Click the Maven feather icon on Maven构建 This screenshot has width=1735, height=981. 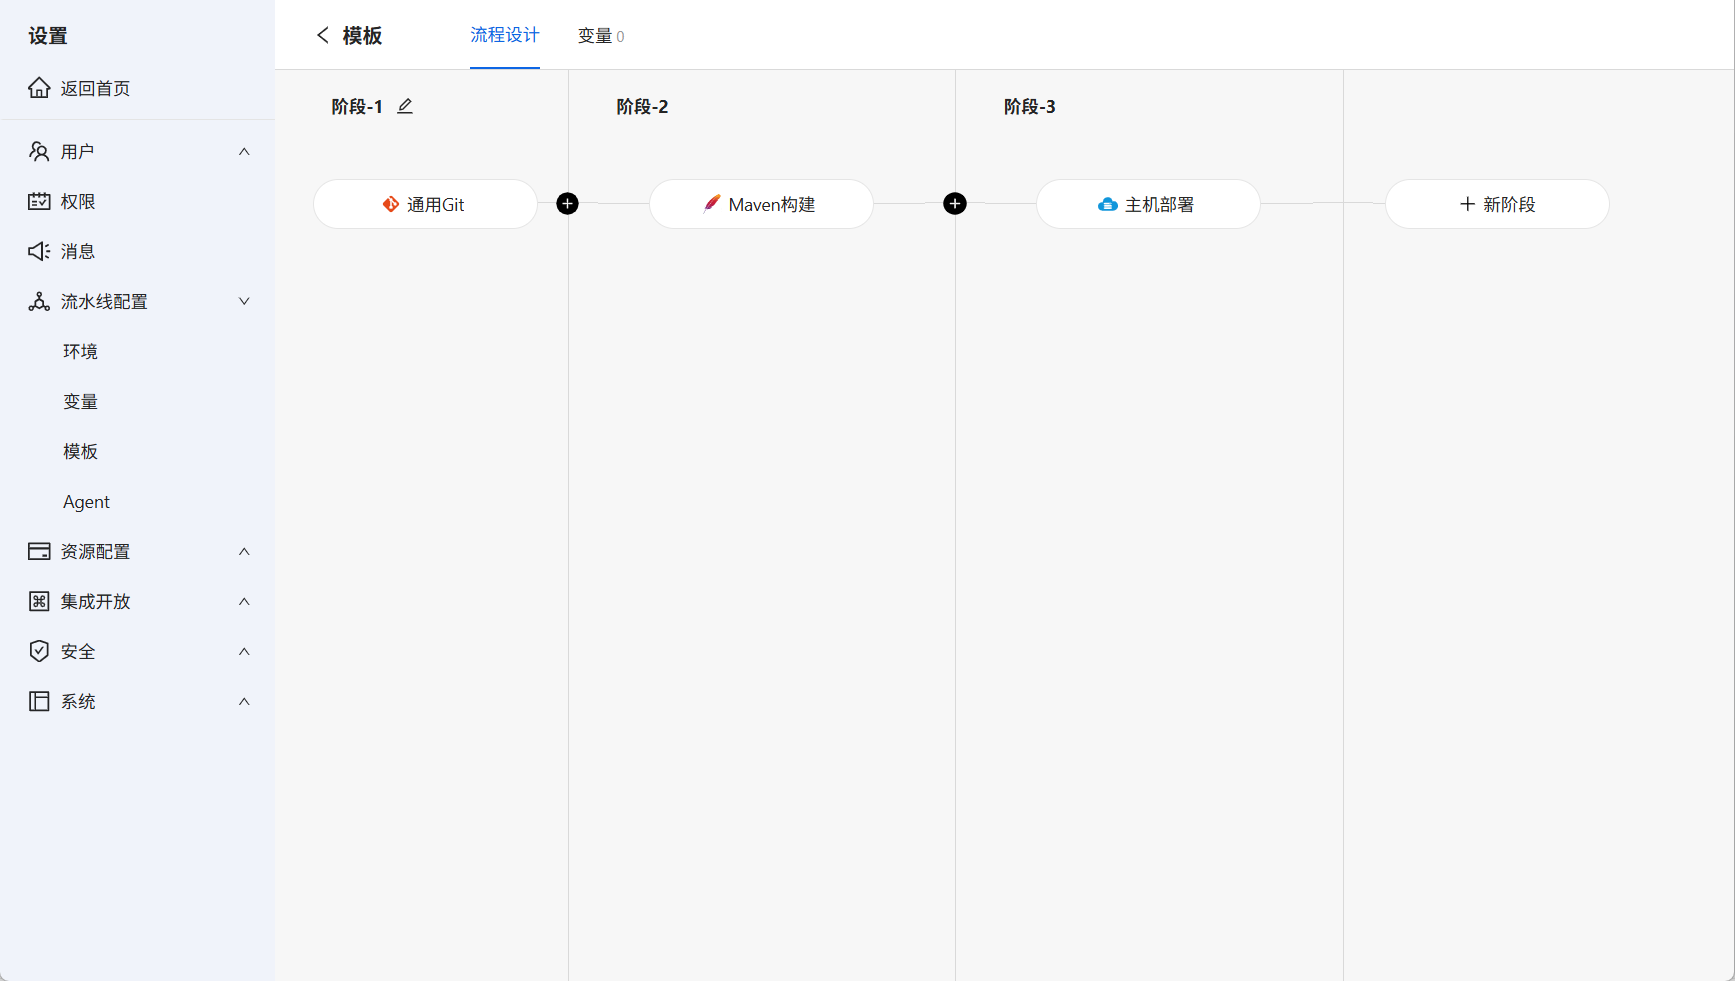tap(711, 204)
